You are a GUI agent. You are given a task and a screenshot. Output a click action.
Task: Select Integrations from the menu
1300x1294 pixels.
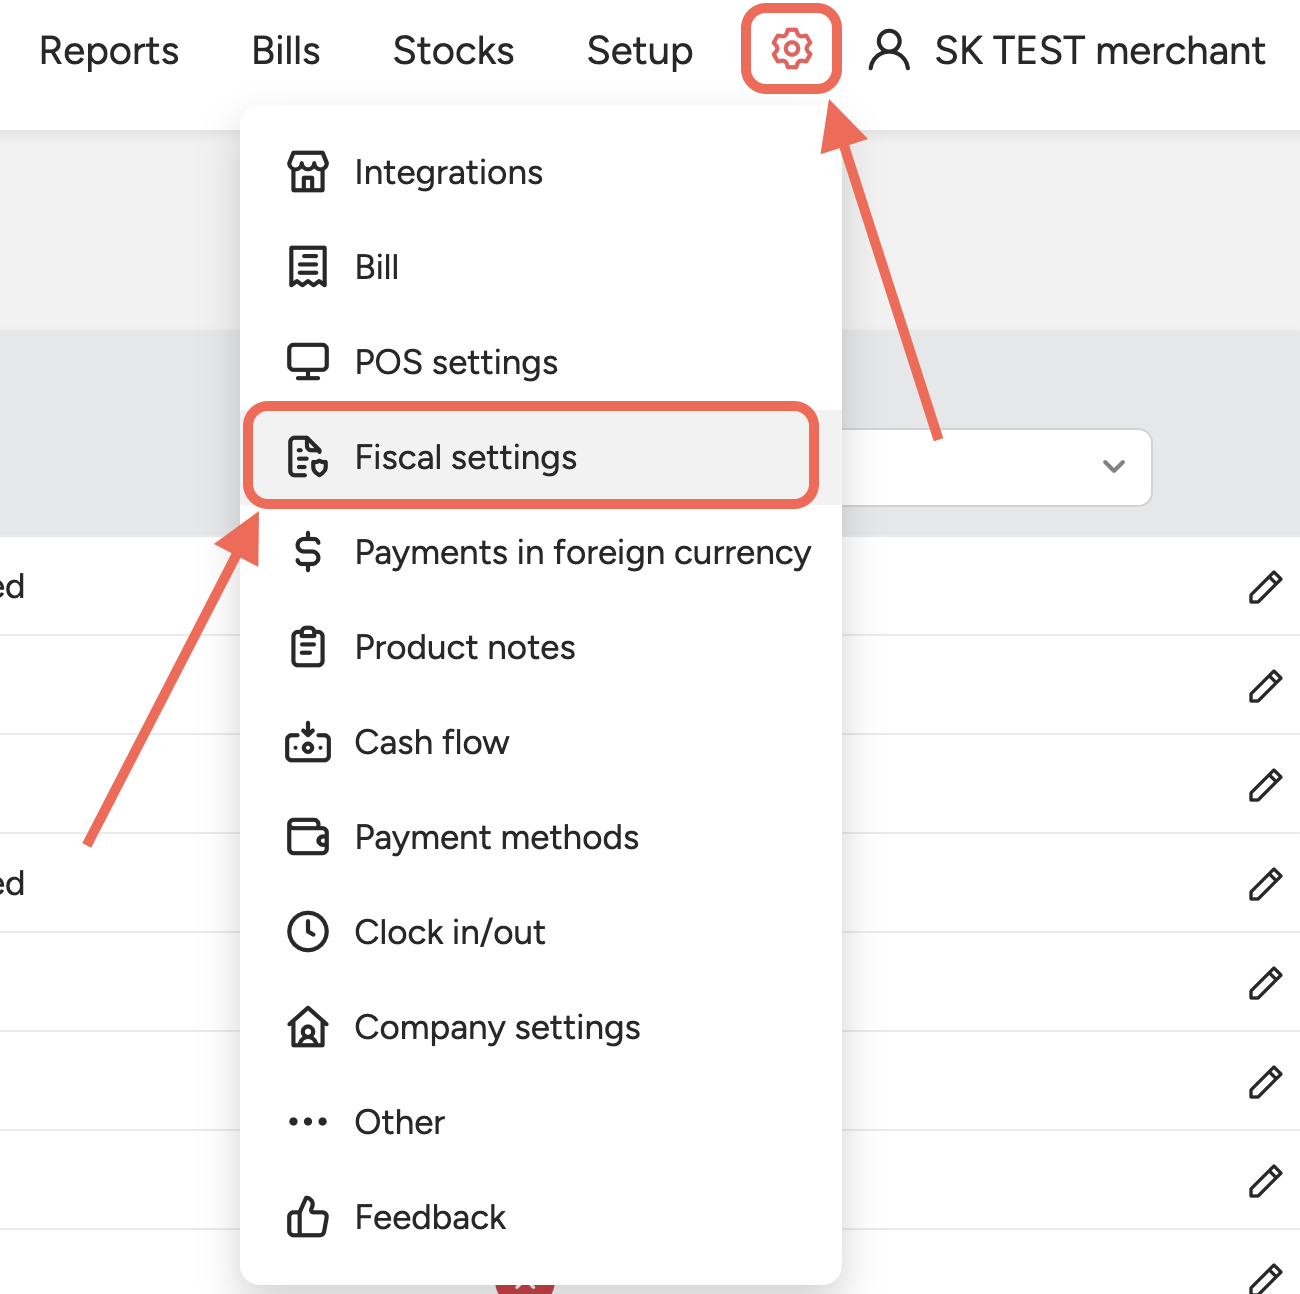pos(541,172)
